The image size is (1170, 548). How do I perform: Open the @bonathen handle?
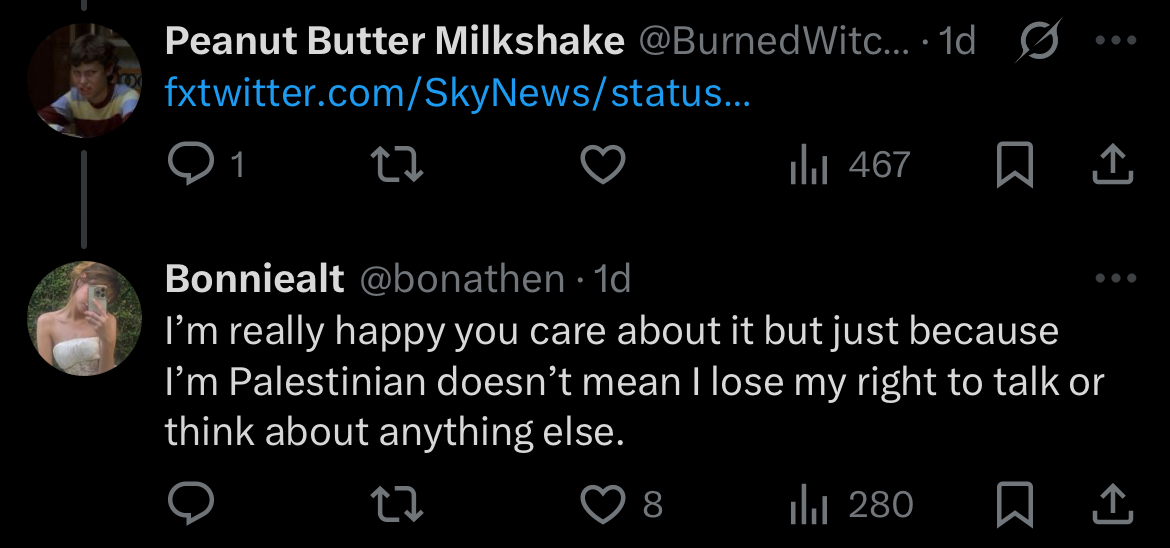click(x=462, y=279)
